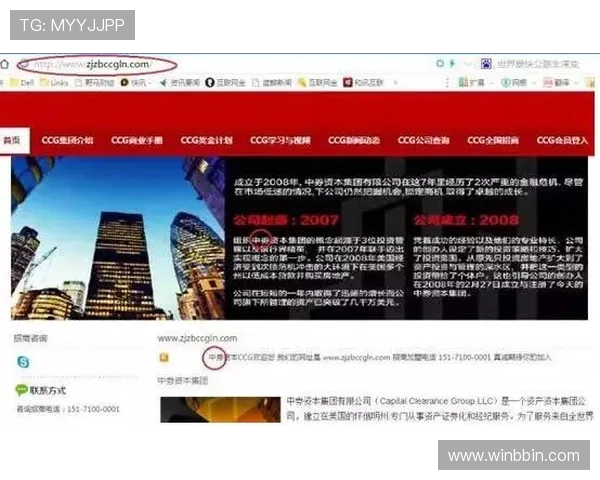Open the bookmark with the black-yellow round icon
Image resolution: width=600 pixels, height=480 pixels.
(136, 82)
